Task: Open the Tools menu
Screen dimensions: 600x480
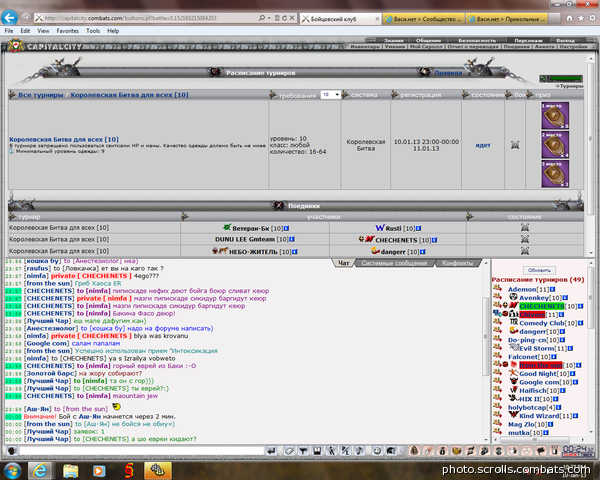Action: coord(93,31)
